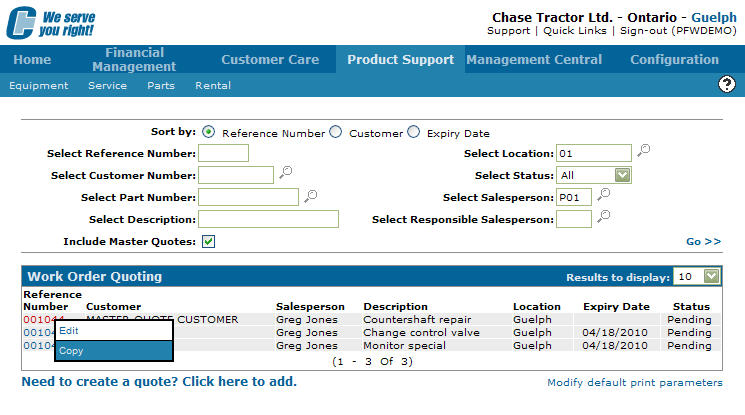
Task: Focus the Select Part Number field
Action: [x=248, y=197]
